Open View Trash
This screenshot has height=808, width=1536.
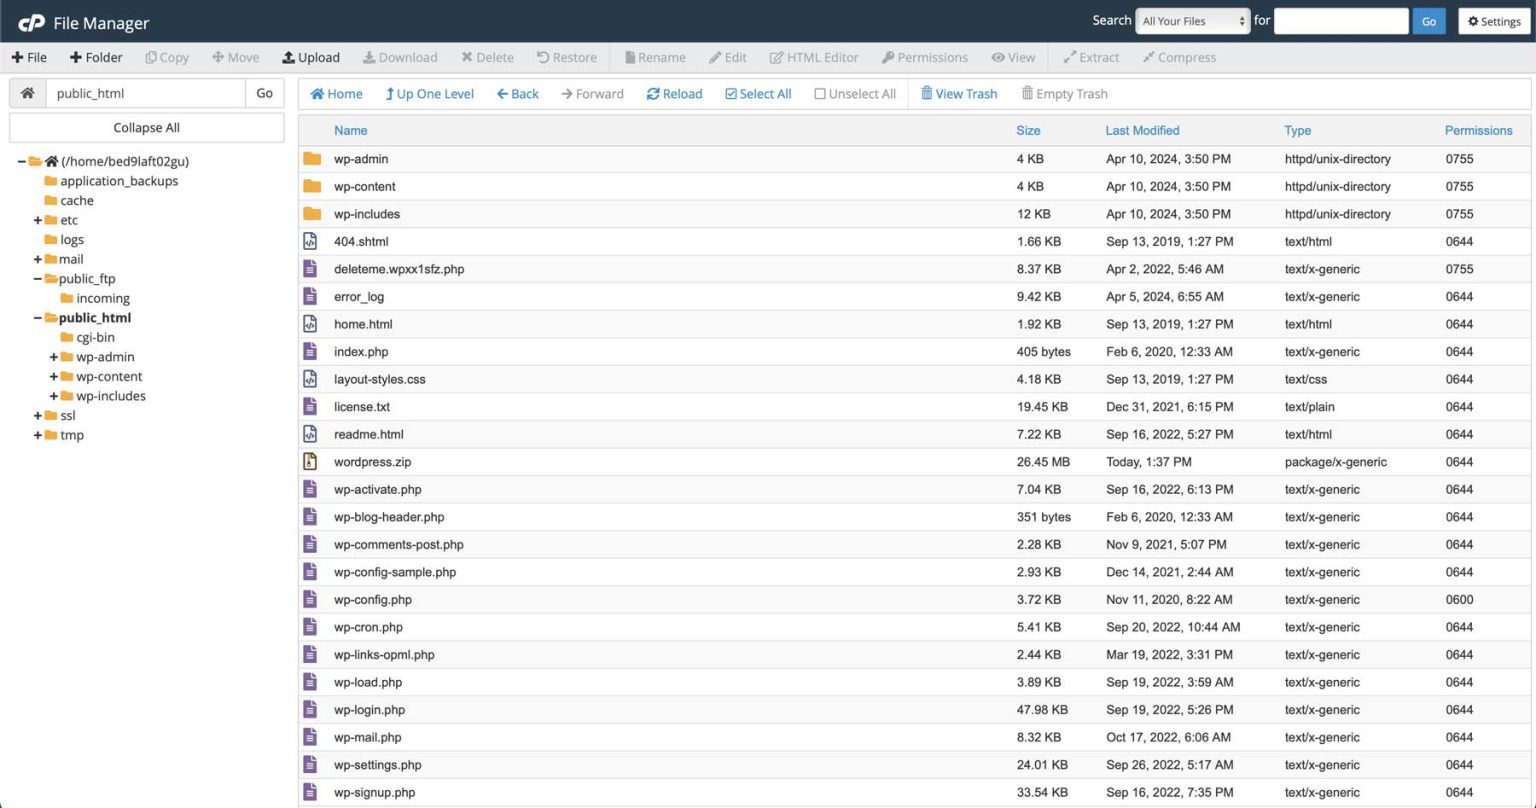point(958,93)
